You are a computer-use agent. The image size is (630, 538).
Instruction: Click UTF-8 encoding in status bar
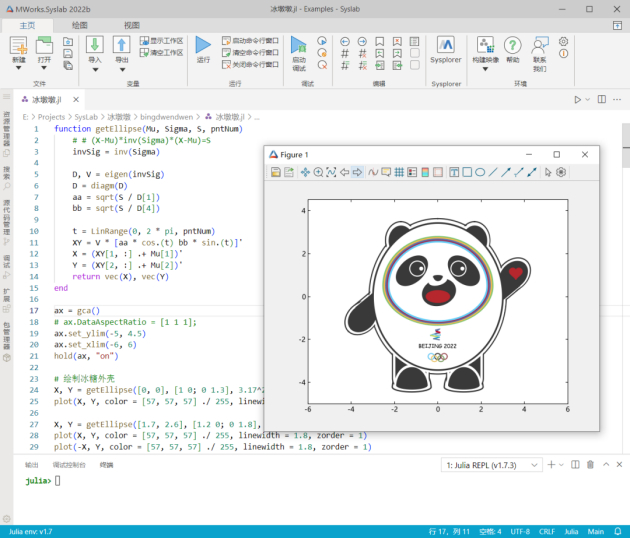click(x=520, y=531)
